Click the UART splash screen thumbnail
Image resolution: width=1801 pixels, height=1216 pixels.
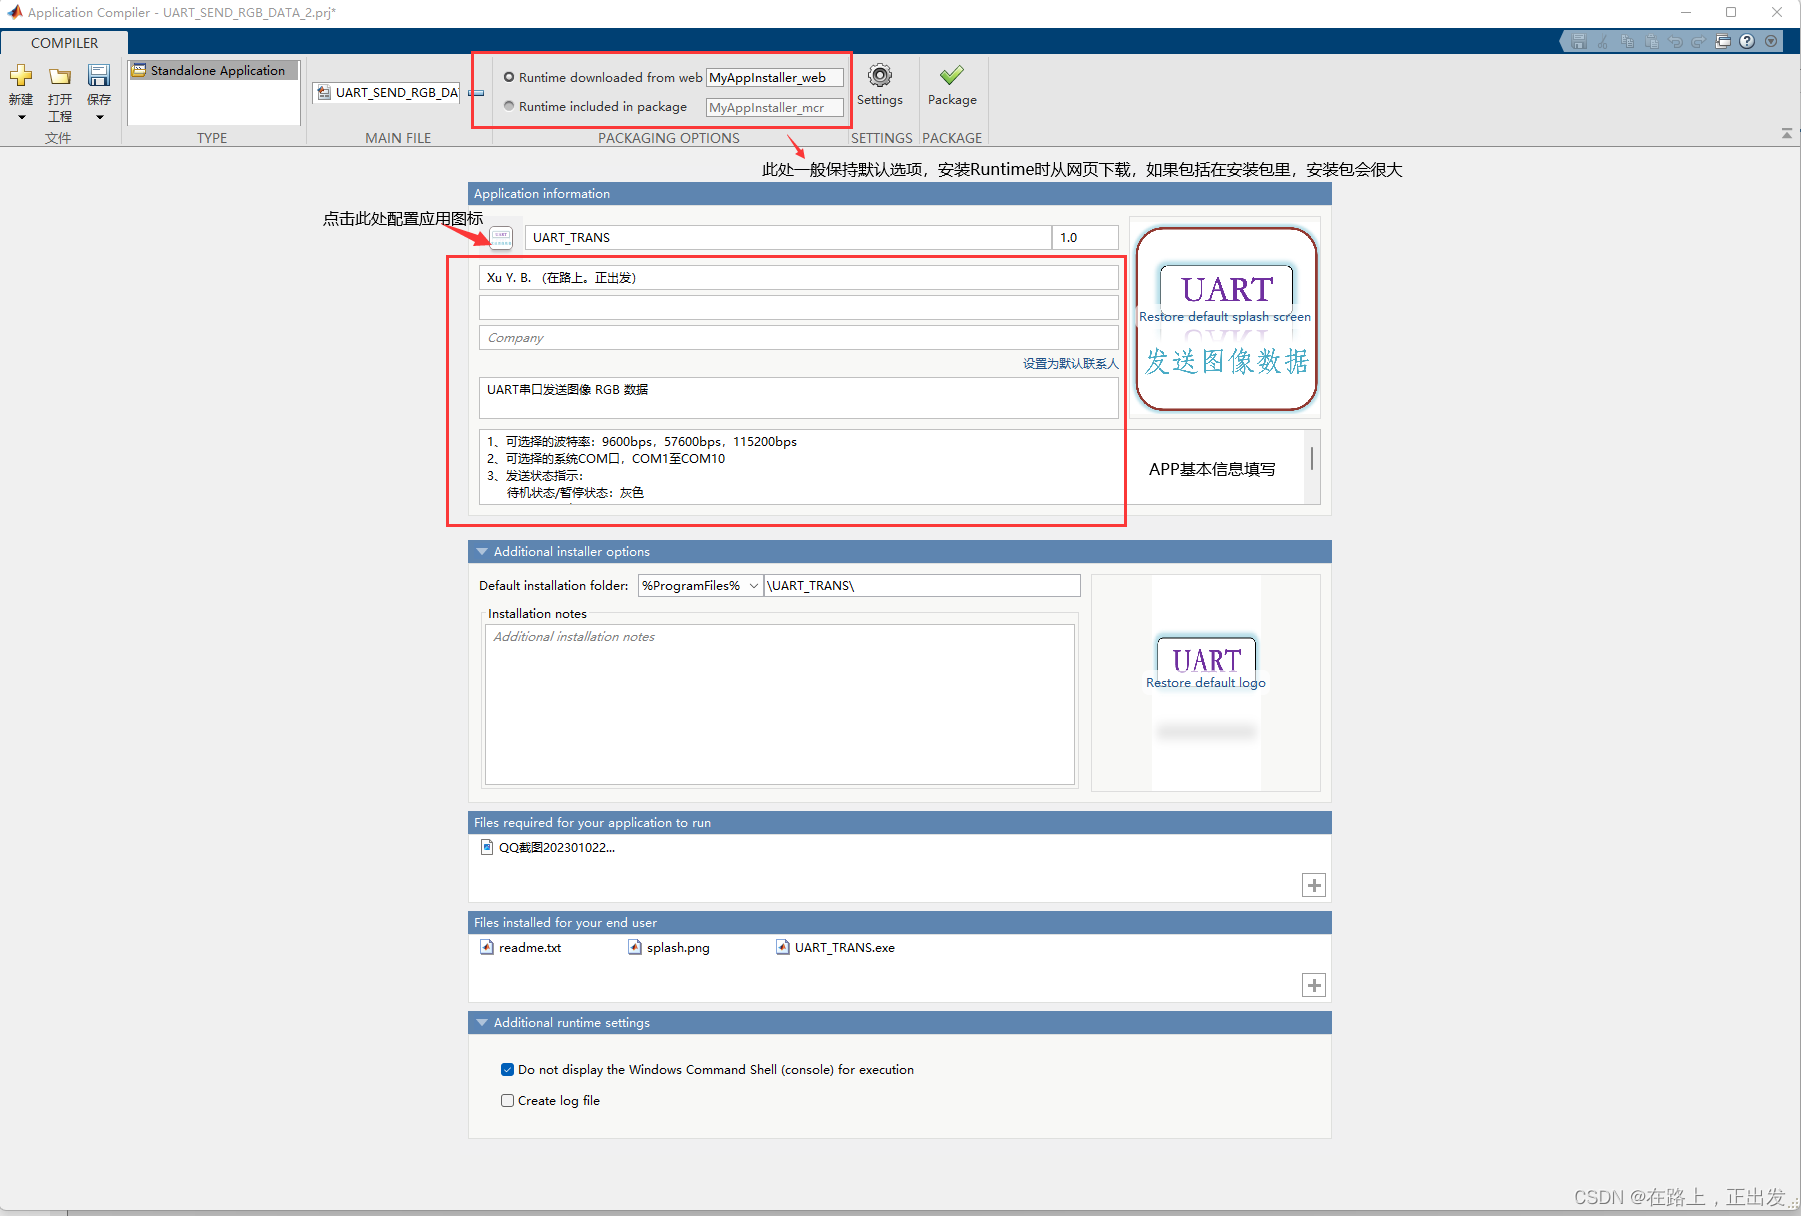click(1226, 318)
